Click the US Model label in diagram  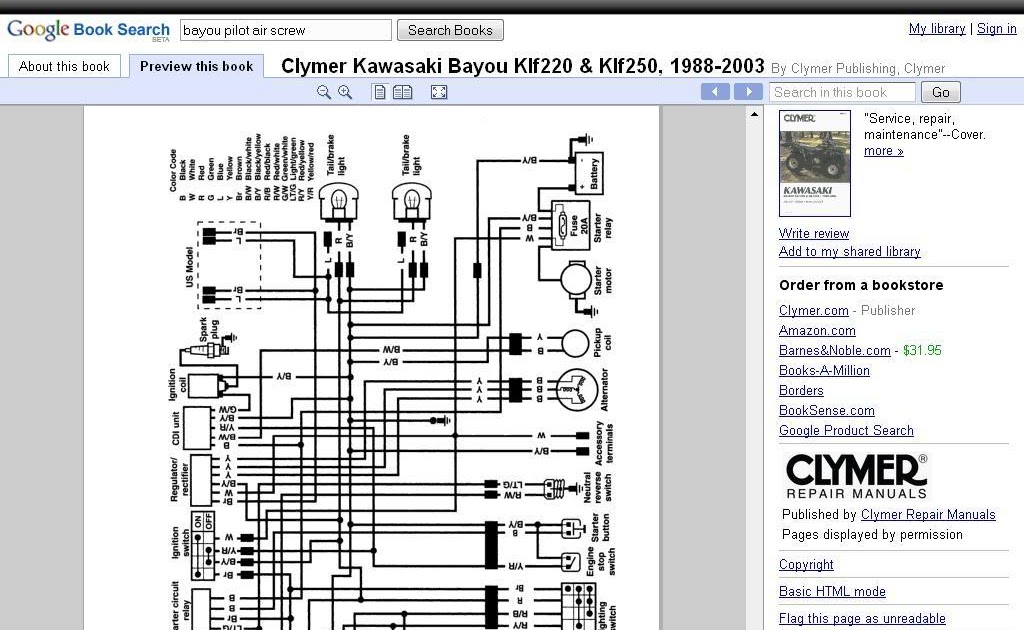[189, 267]
